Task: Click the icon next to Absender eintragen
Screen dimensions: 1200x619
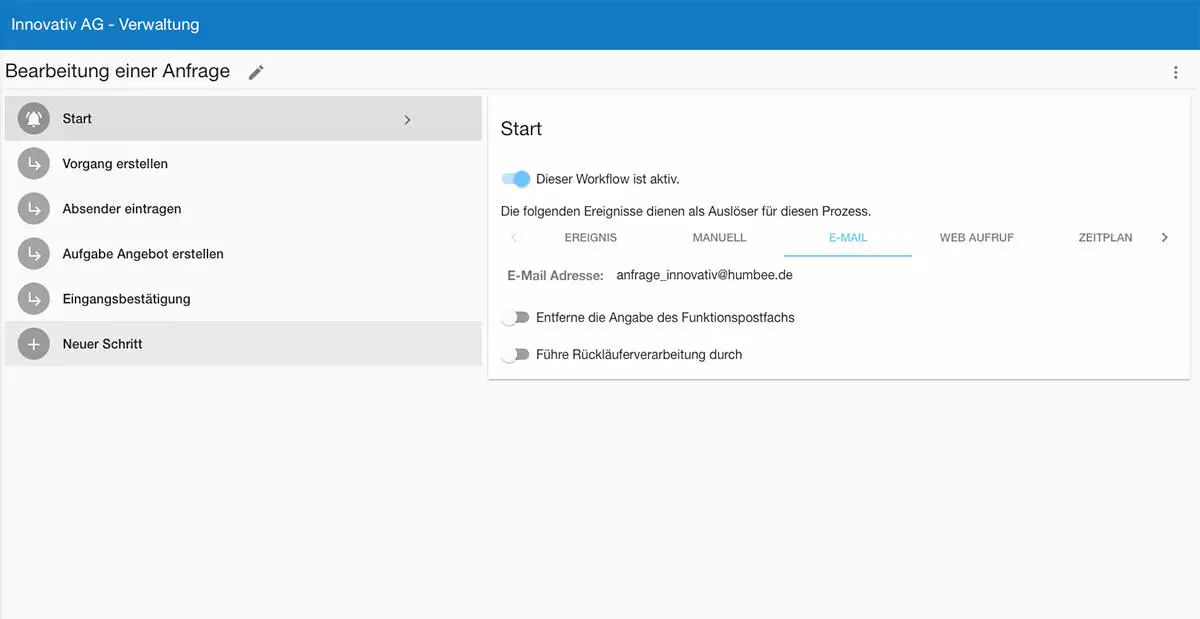Action: 33,208
